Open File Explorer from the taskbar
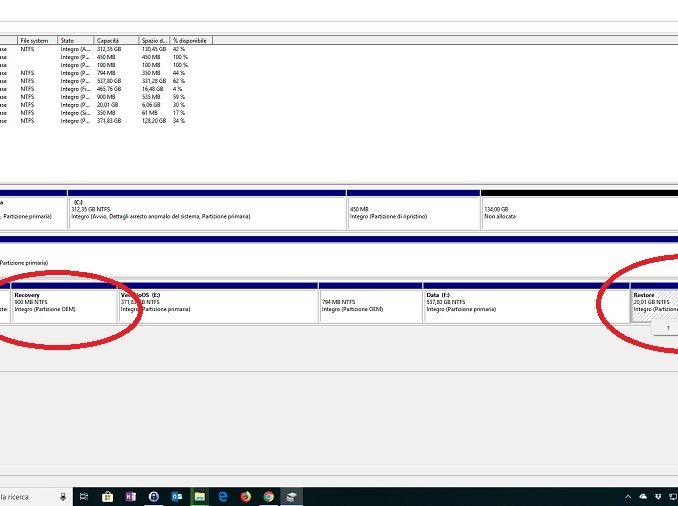This screenshot has height=506, width=678. coord(199,497)
